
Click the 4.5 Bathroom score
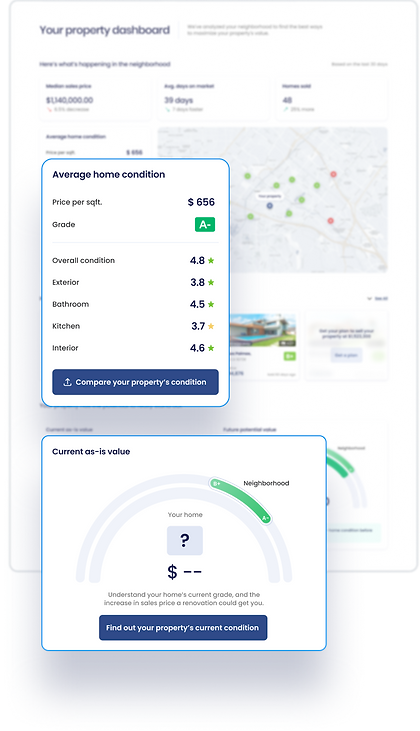[197, 304]
